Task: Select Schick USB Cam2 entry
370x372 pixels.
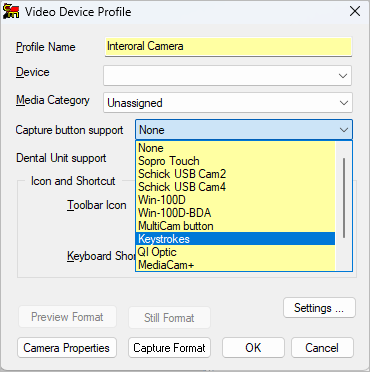Action: coord(235,174)
